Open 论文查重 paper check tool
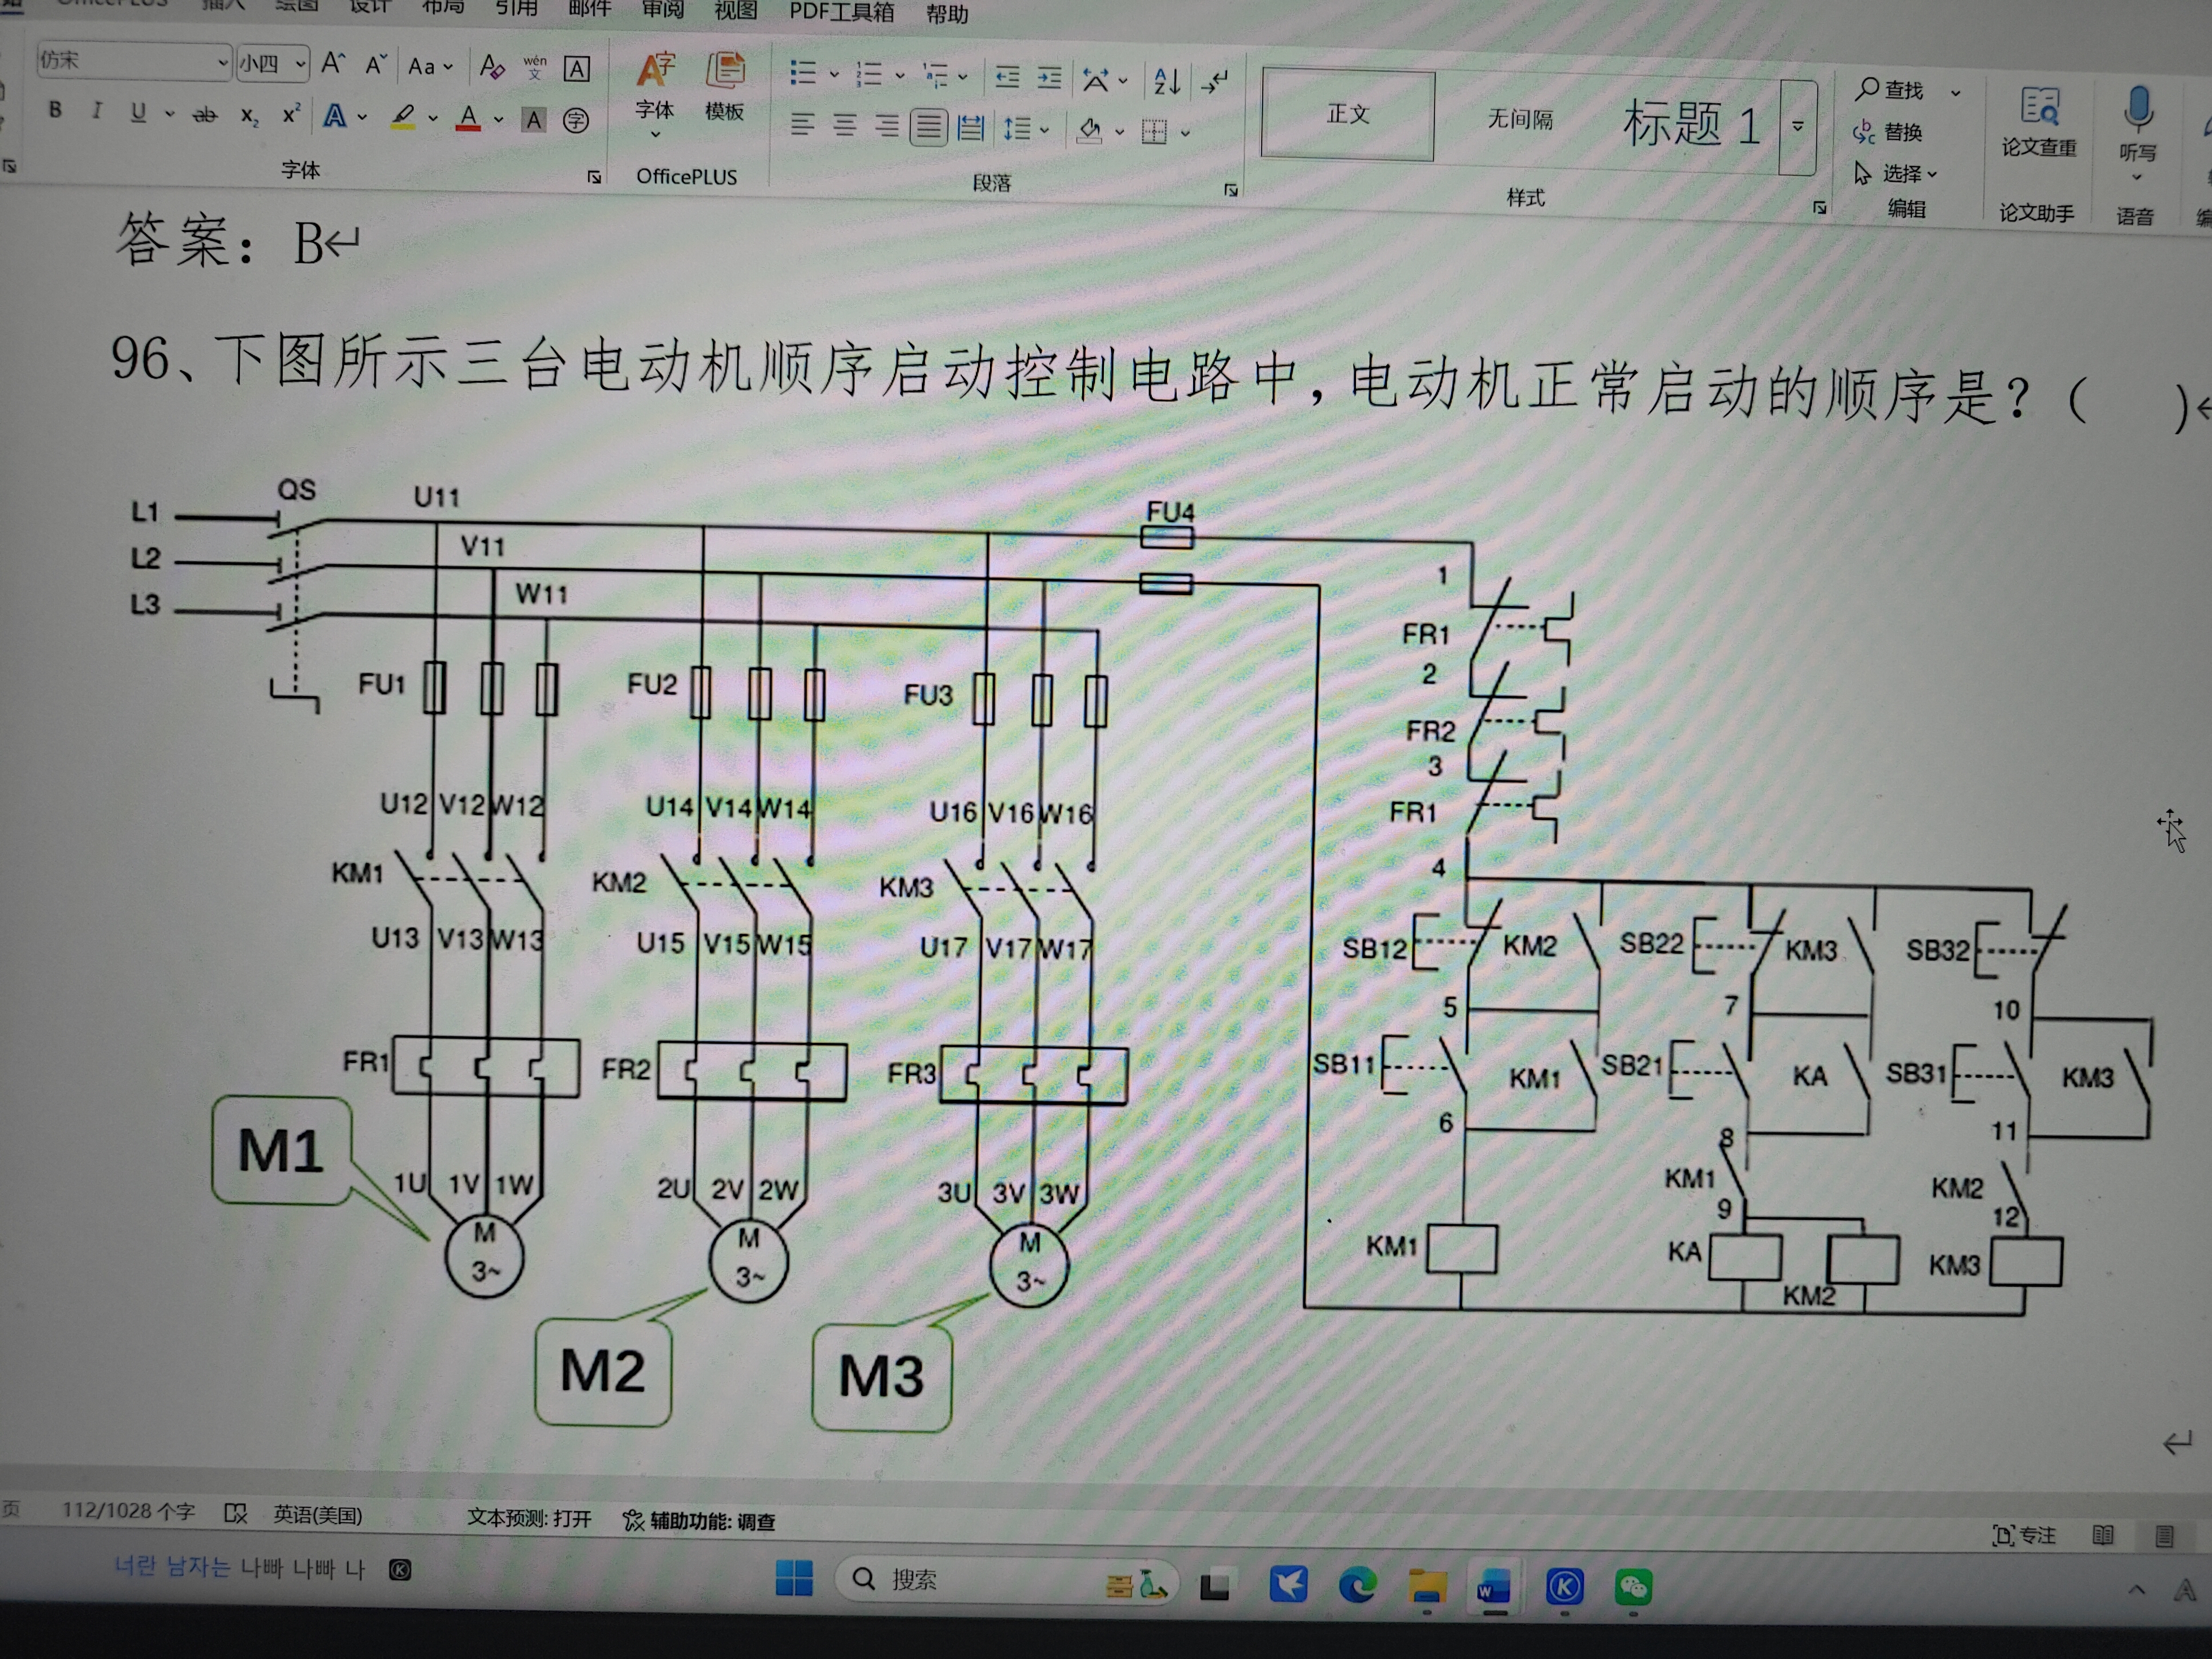This screenshot has width=2212, height=1659. point(2039,122)
